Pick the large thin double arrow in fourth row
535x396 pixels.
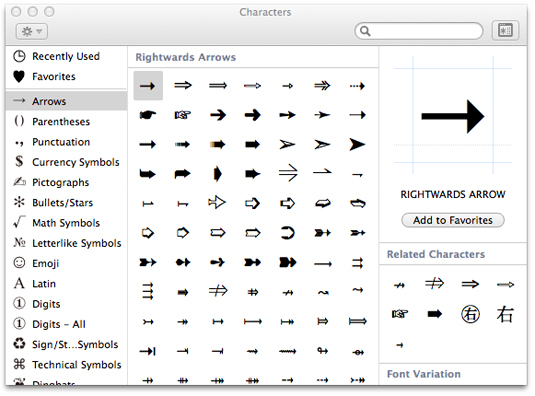[x=288, y=173]
